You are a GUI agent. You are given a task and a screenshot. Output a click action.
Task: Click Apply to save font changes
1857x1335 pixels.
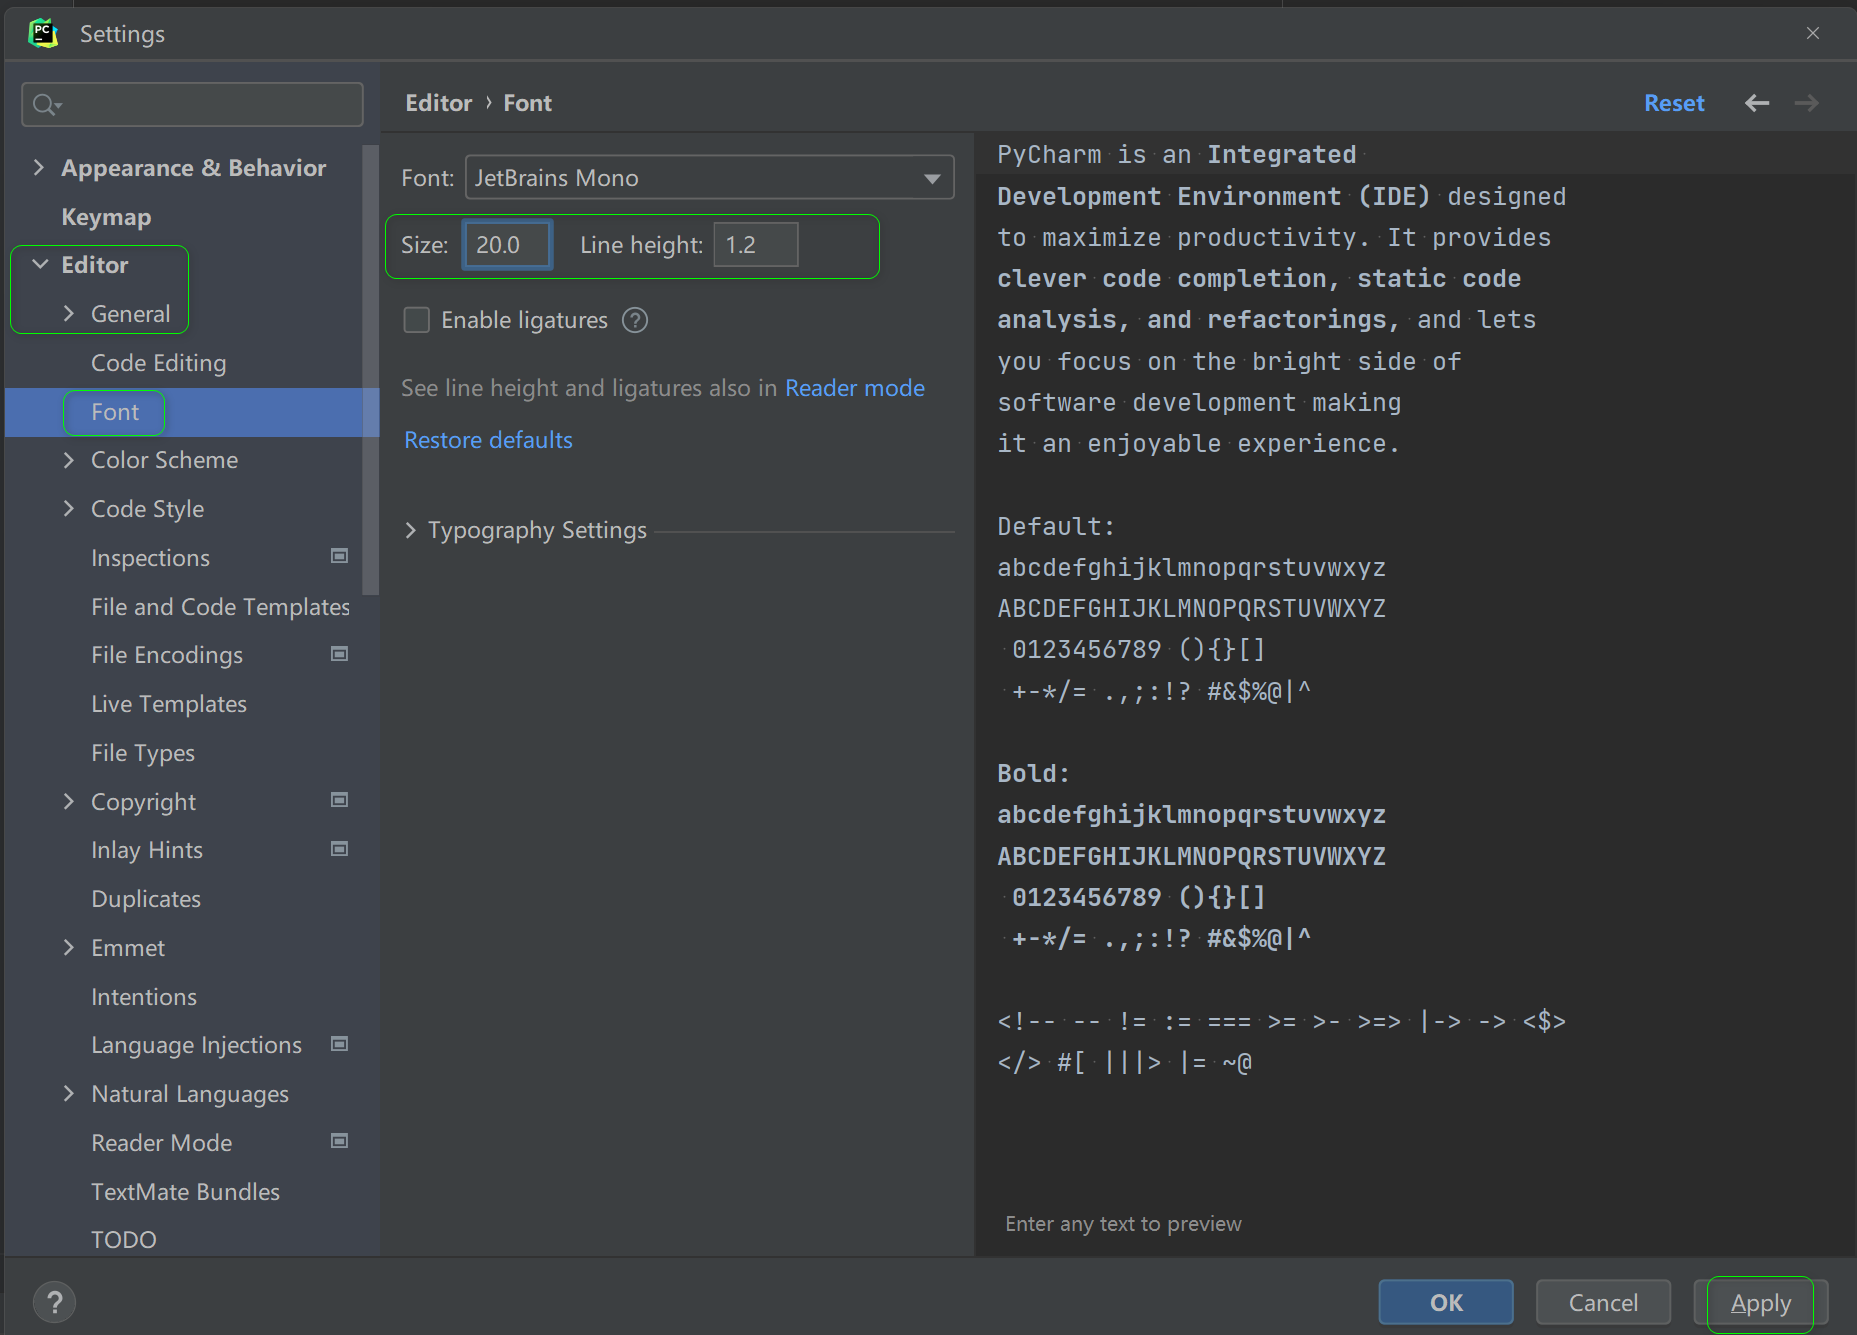click(x=1760, y=1303)
